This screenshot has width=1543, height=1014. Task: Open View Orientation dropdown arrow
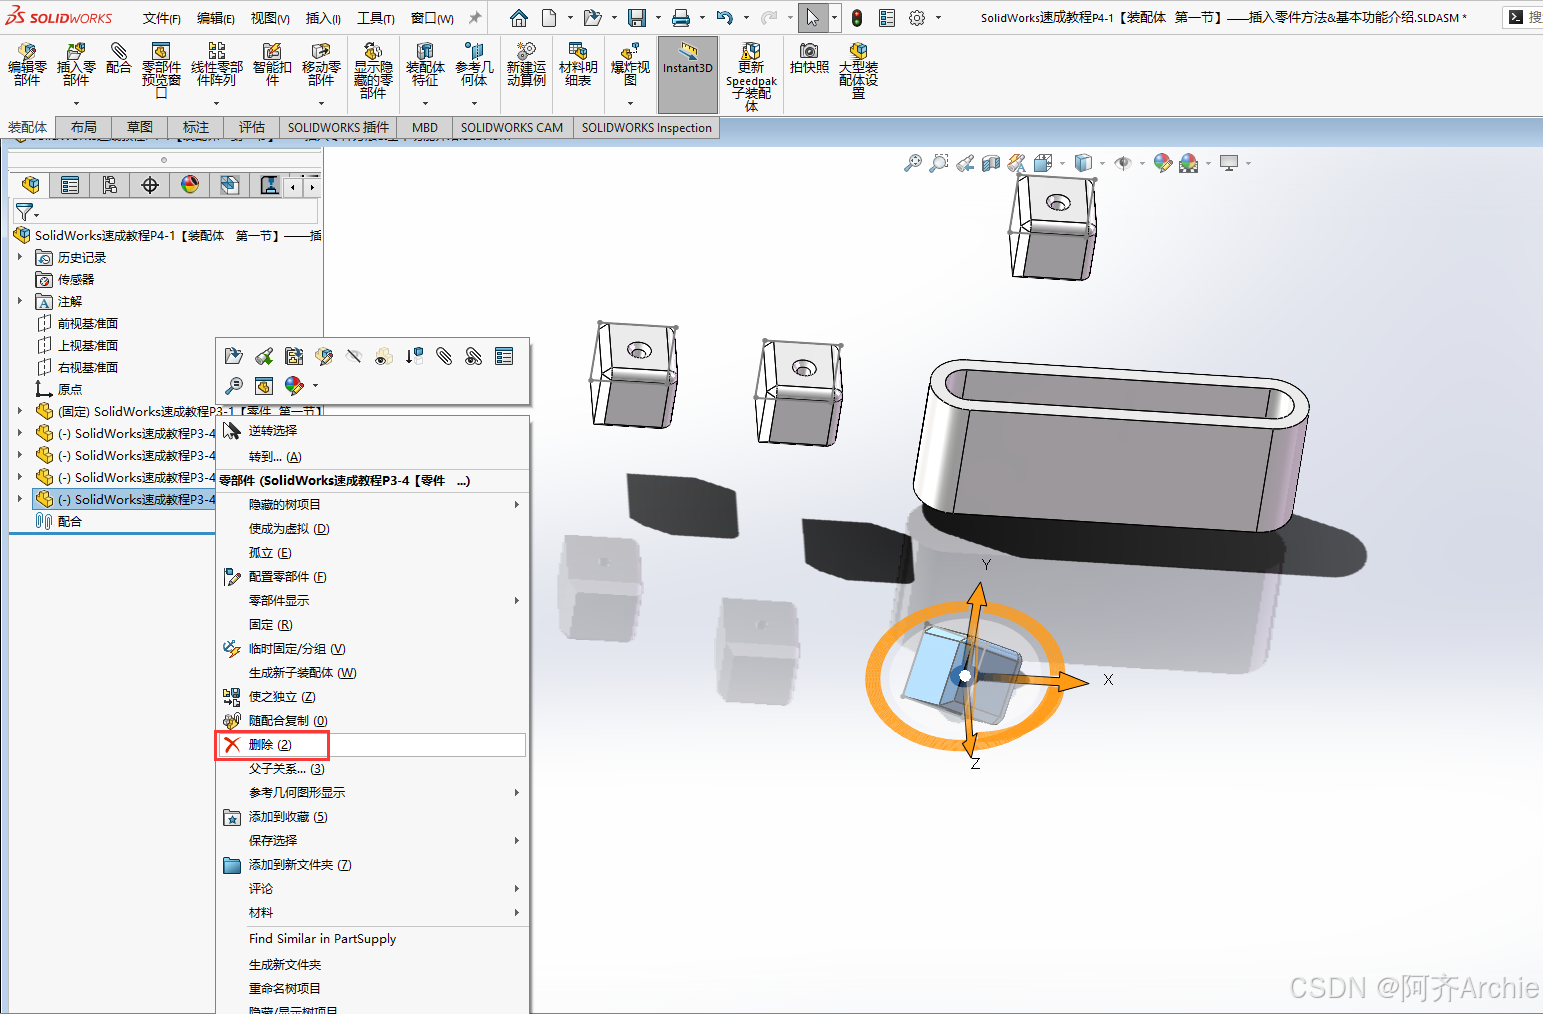click(x=1062, y=163)
